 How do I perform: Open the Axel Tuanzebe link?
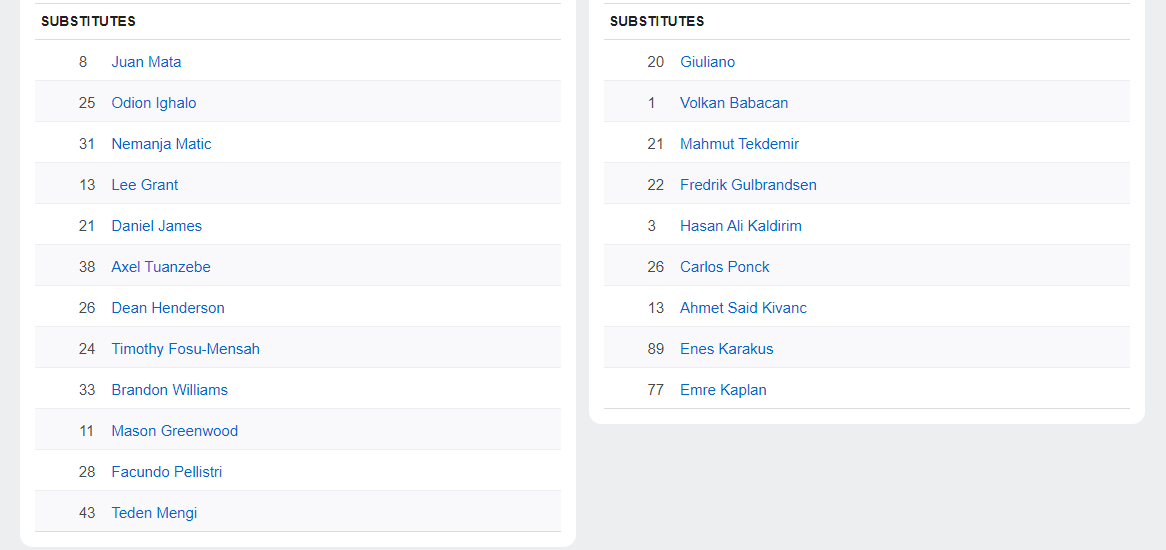(x=161, y=267)
